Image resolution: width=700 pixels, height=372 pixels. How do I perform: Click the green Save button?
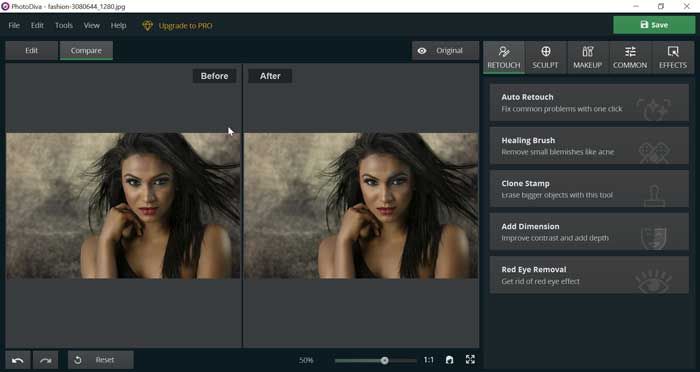click(654, 25)
